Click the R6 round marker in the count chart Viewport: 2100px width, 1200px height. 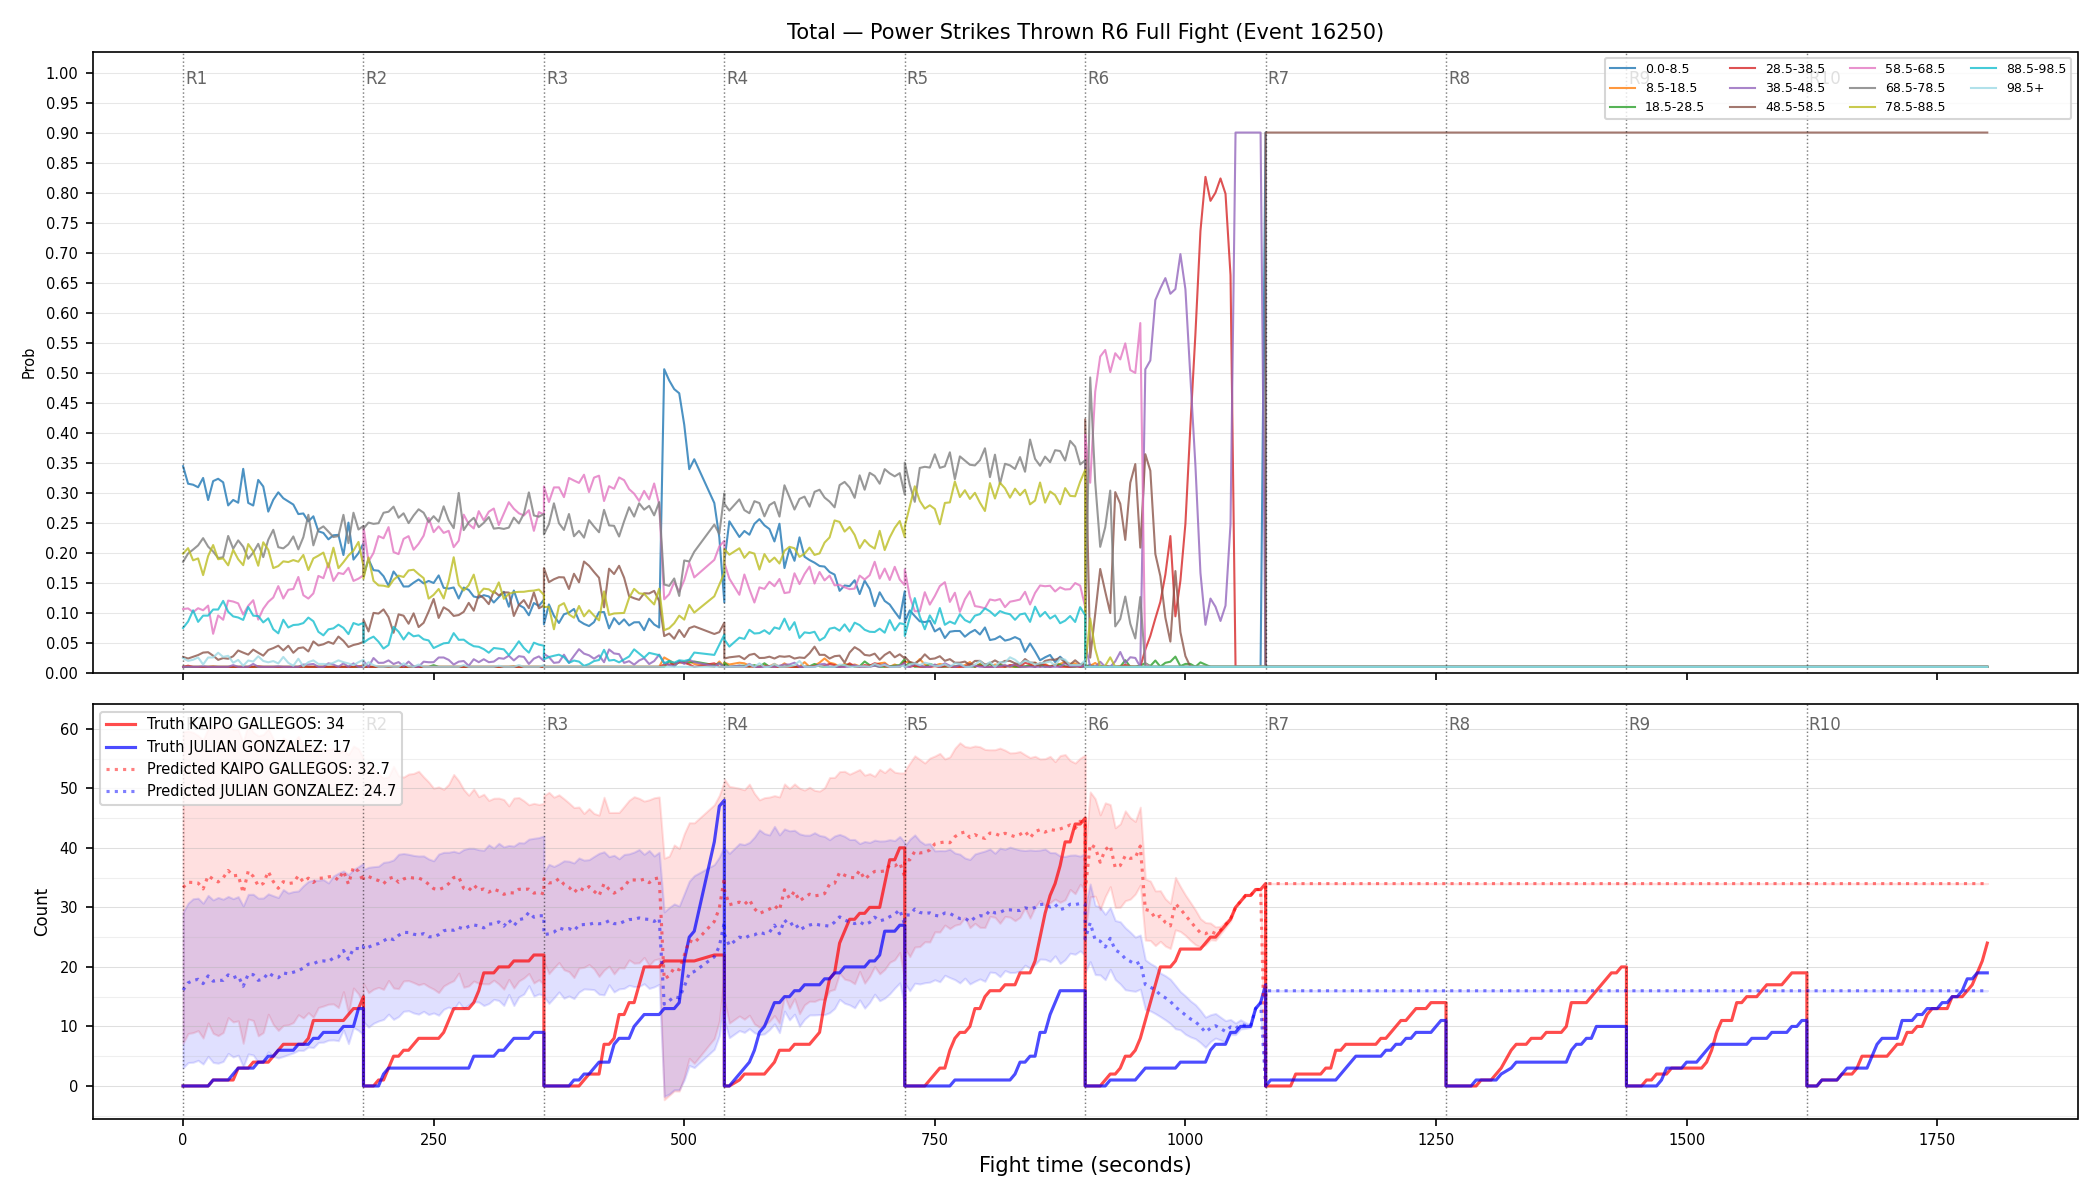[1098, 724]
